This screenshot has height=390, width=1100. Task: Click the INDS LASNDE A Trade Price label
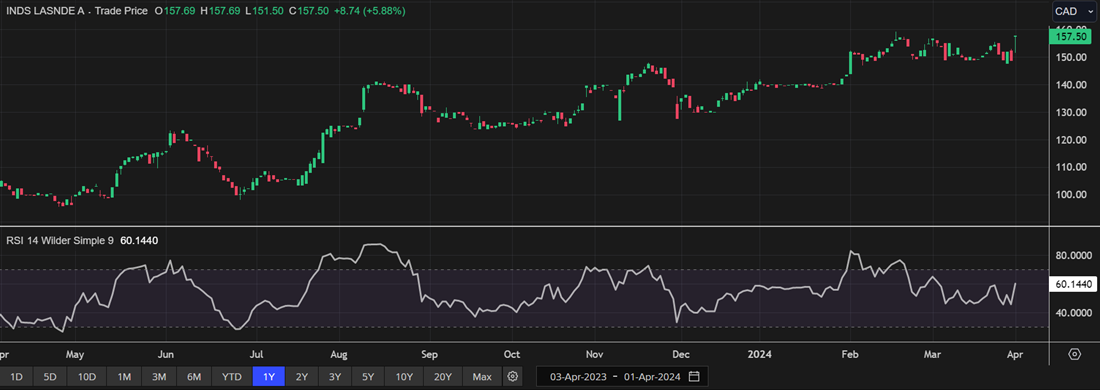[x=76, y=12]
